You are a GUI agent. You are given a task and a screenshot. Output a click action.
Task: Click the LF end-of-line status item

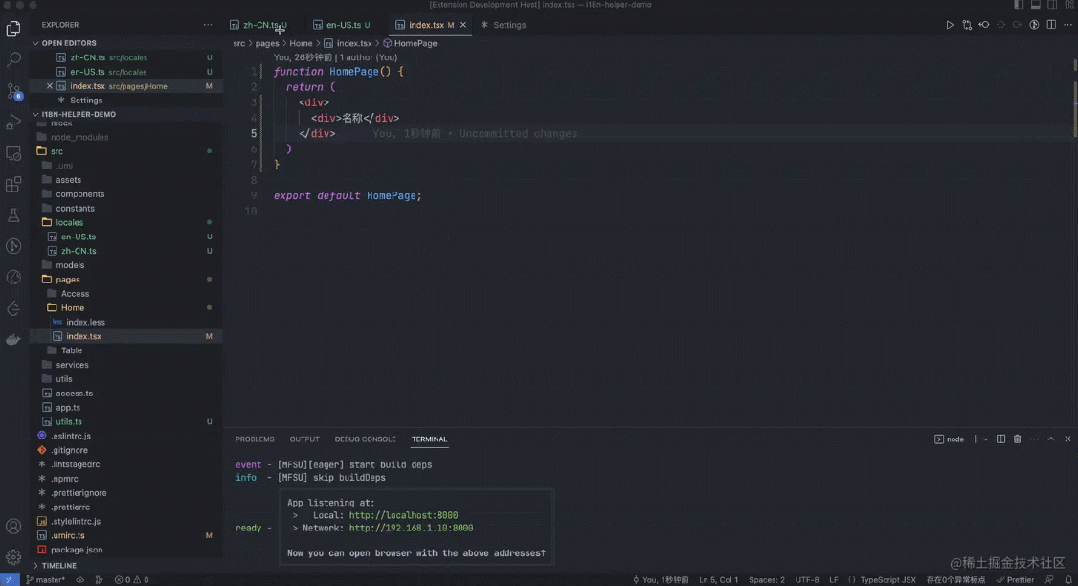(833, 580)
